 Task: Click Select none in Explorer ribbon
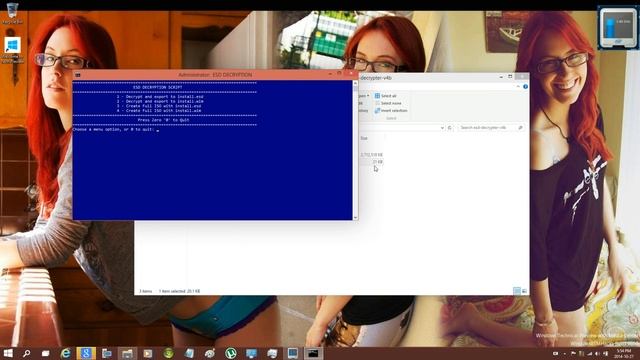coord(388,103)
